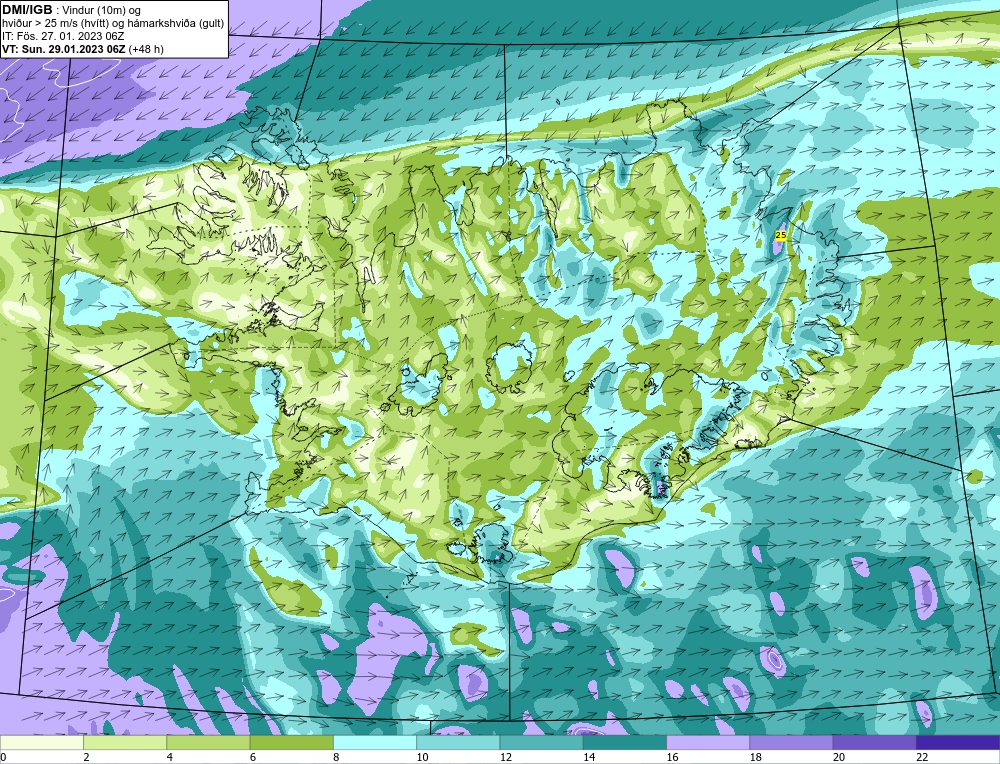This screenshot has width=1000, height=764.
Task: Click the 4-6 m/s green legend swatch
Action: (209, 742)
